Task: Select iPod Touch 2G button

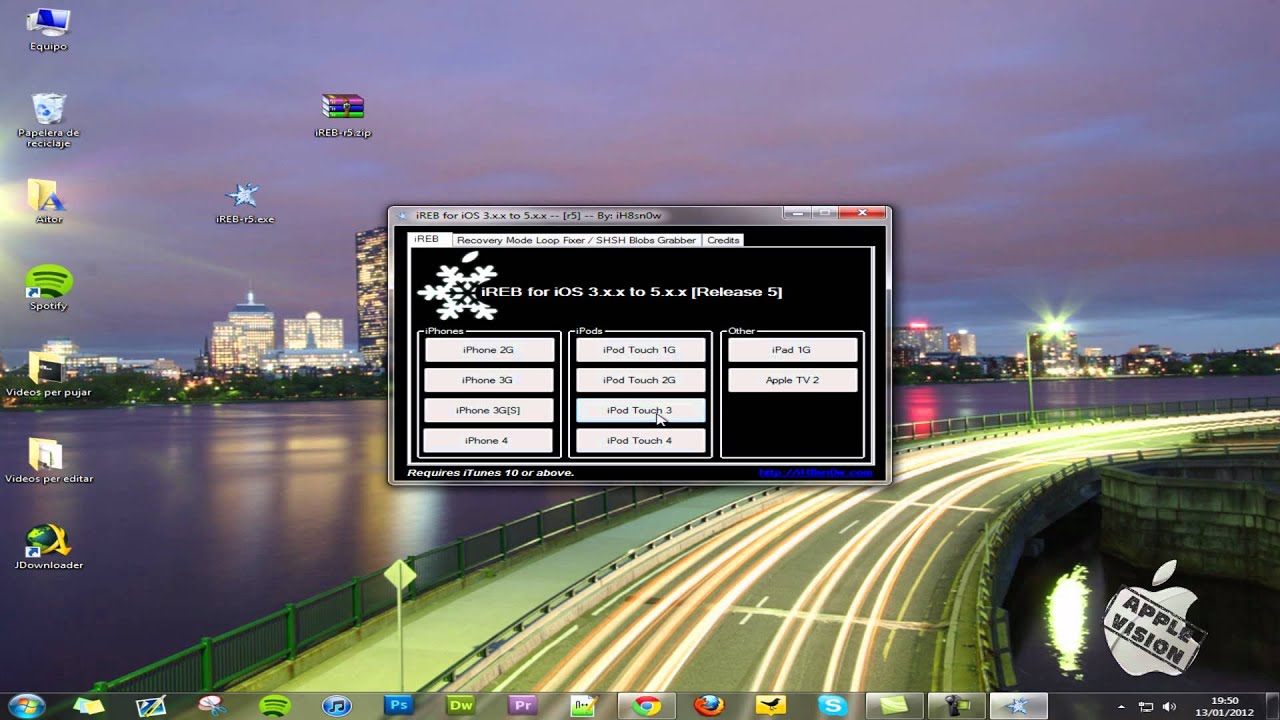Action: [640, 380]
